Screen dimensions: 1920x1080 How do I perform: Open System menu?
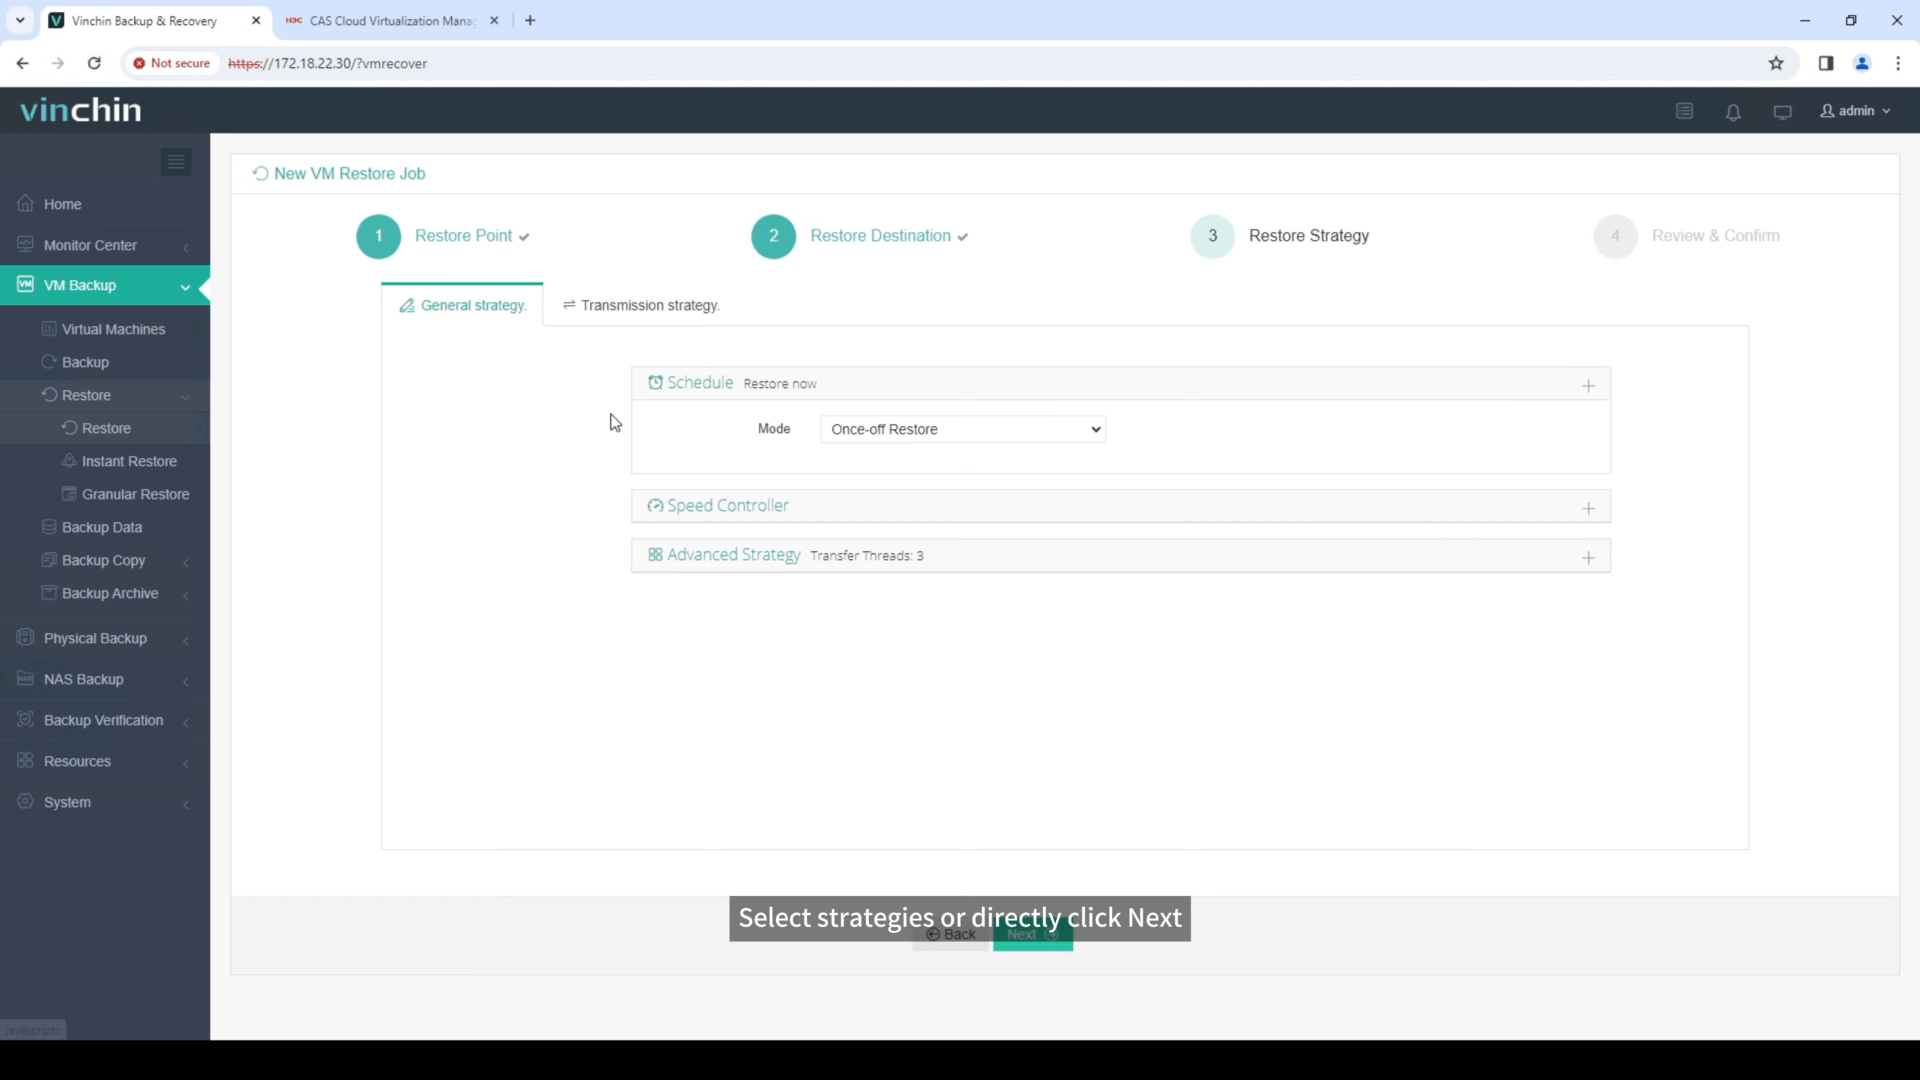tap(105, 802)
